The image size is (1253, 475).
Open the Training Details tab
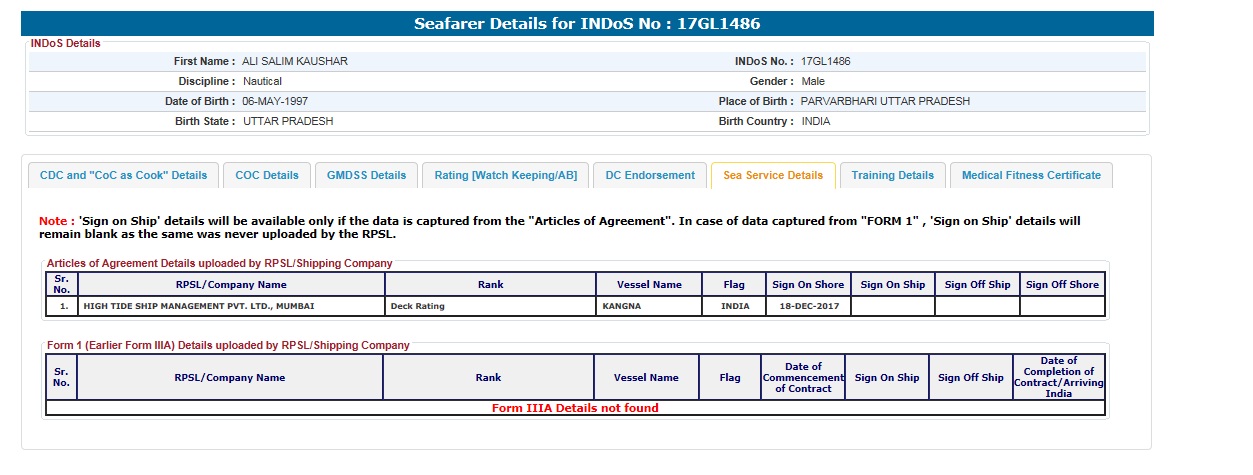[892, 175]
